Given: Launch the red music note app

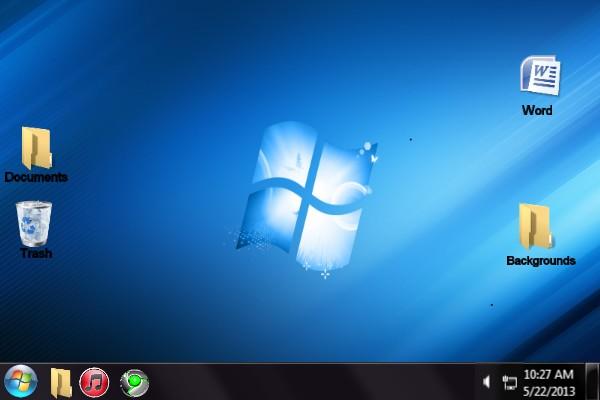Looking at the screenshot, I should pos(94,382).
